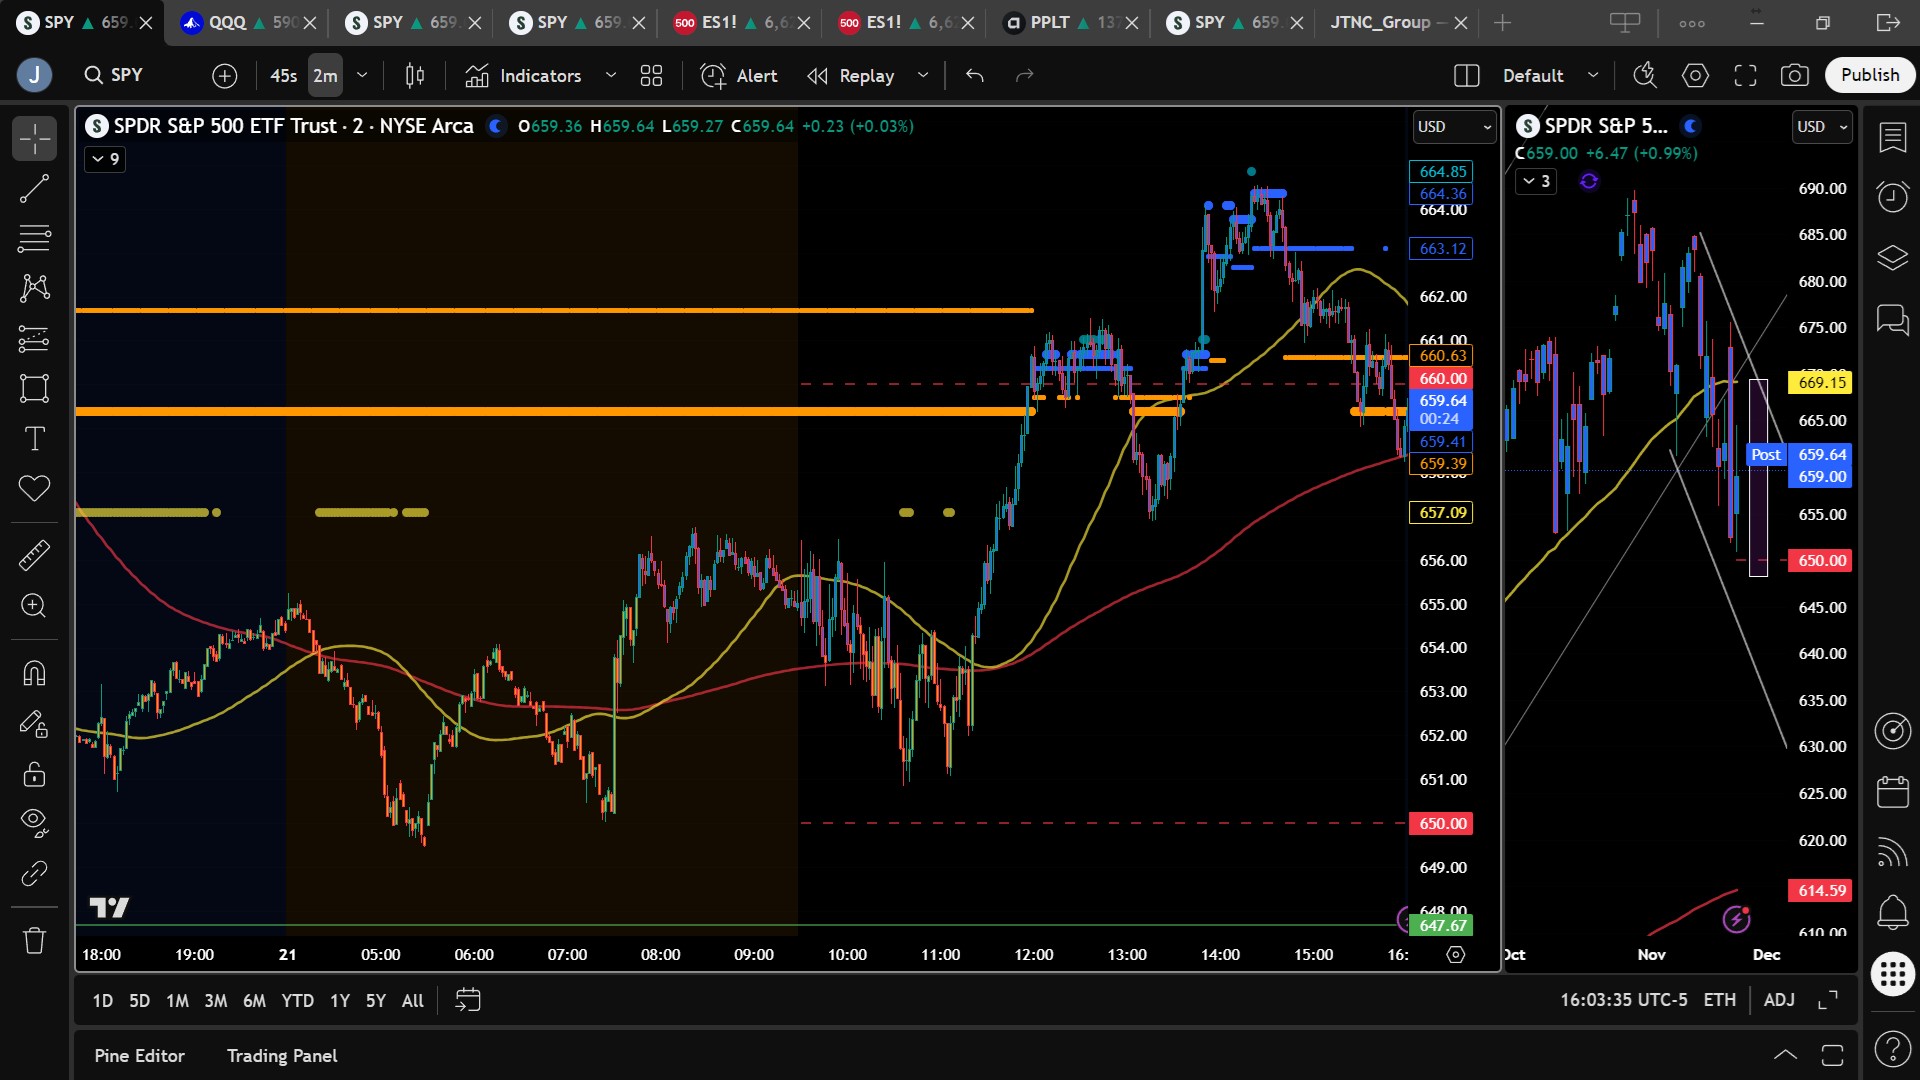Remove drawings with trash can icon
Screen dimensions: 1920x1080
point(34,940)
